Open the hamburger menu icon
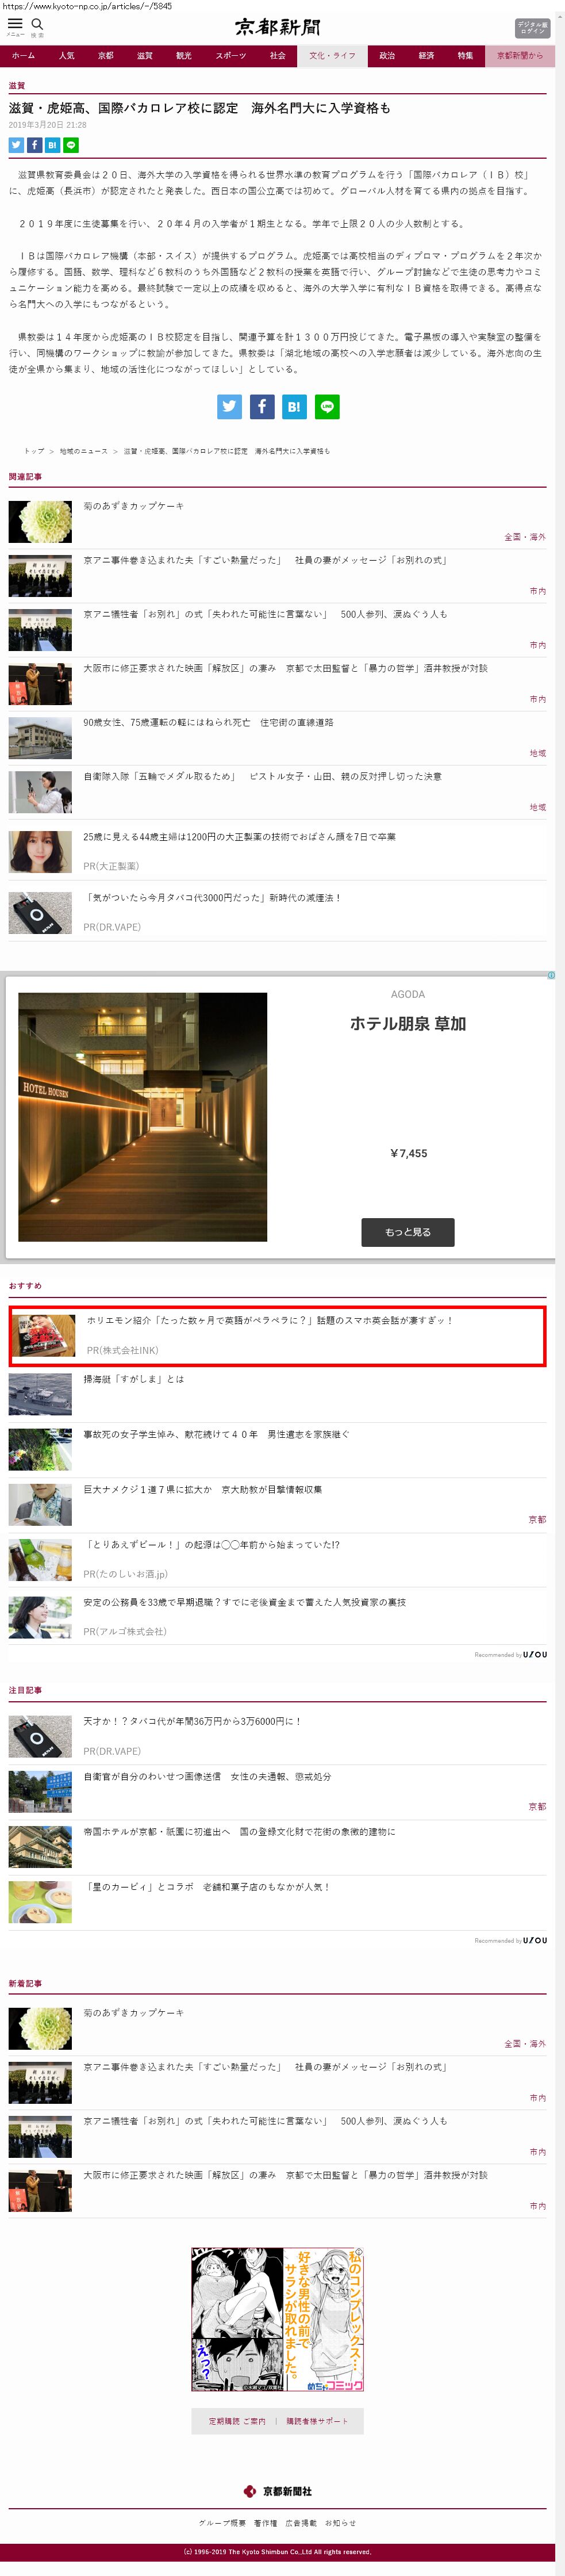Viewport: 565px width, 2576px height. (x=15, y=24)
